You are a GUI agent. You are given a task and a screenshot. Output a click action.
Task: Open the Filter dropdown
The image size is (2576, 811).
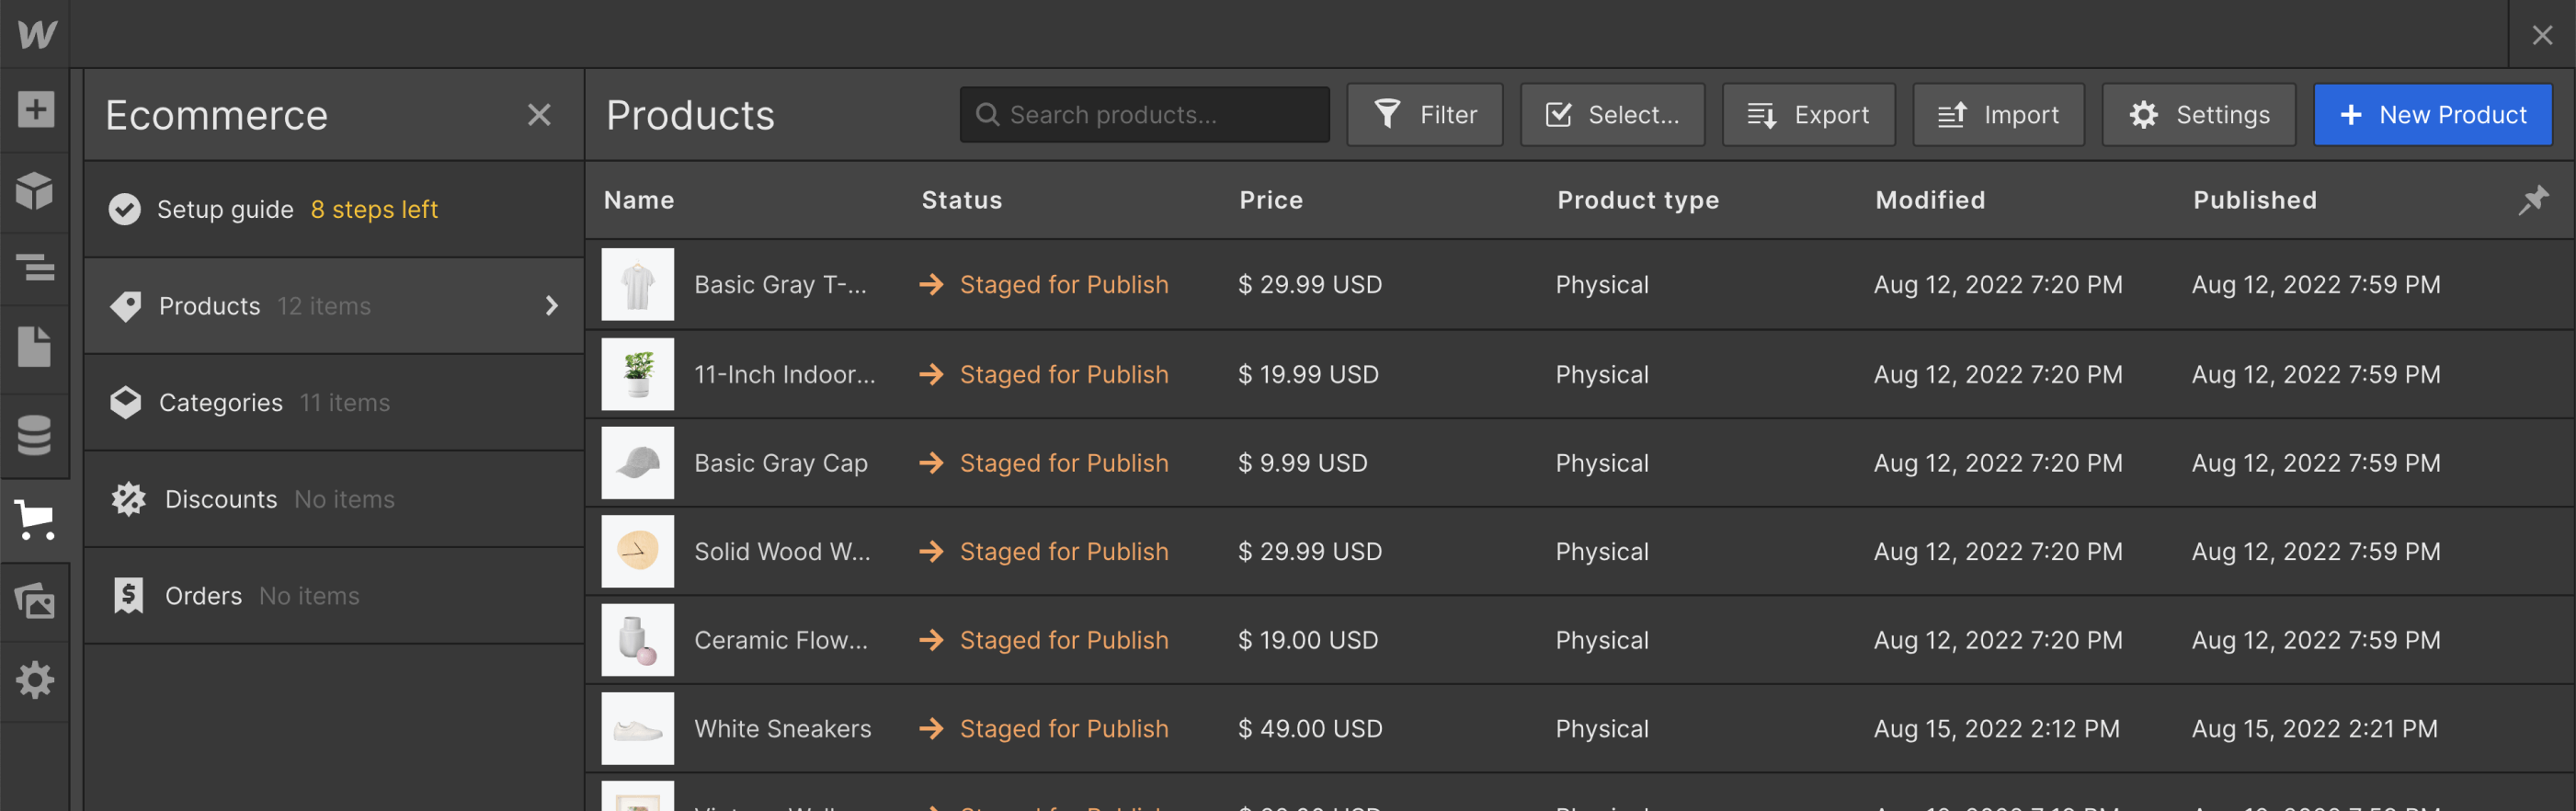point(1424,115)
